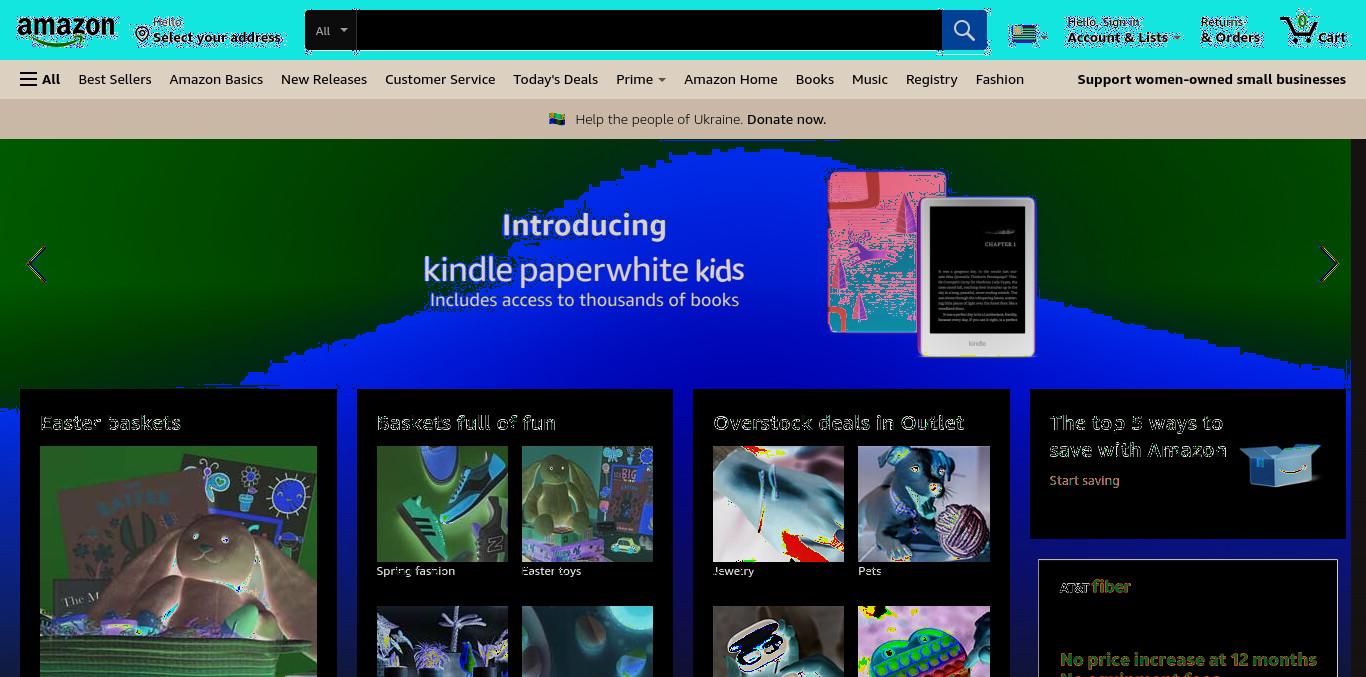Click Overstock deals in Outlet heading
Screen dimensions: 1366x677
(x=838, y=423)
